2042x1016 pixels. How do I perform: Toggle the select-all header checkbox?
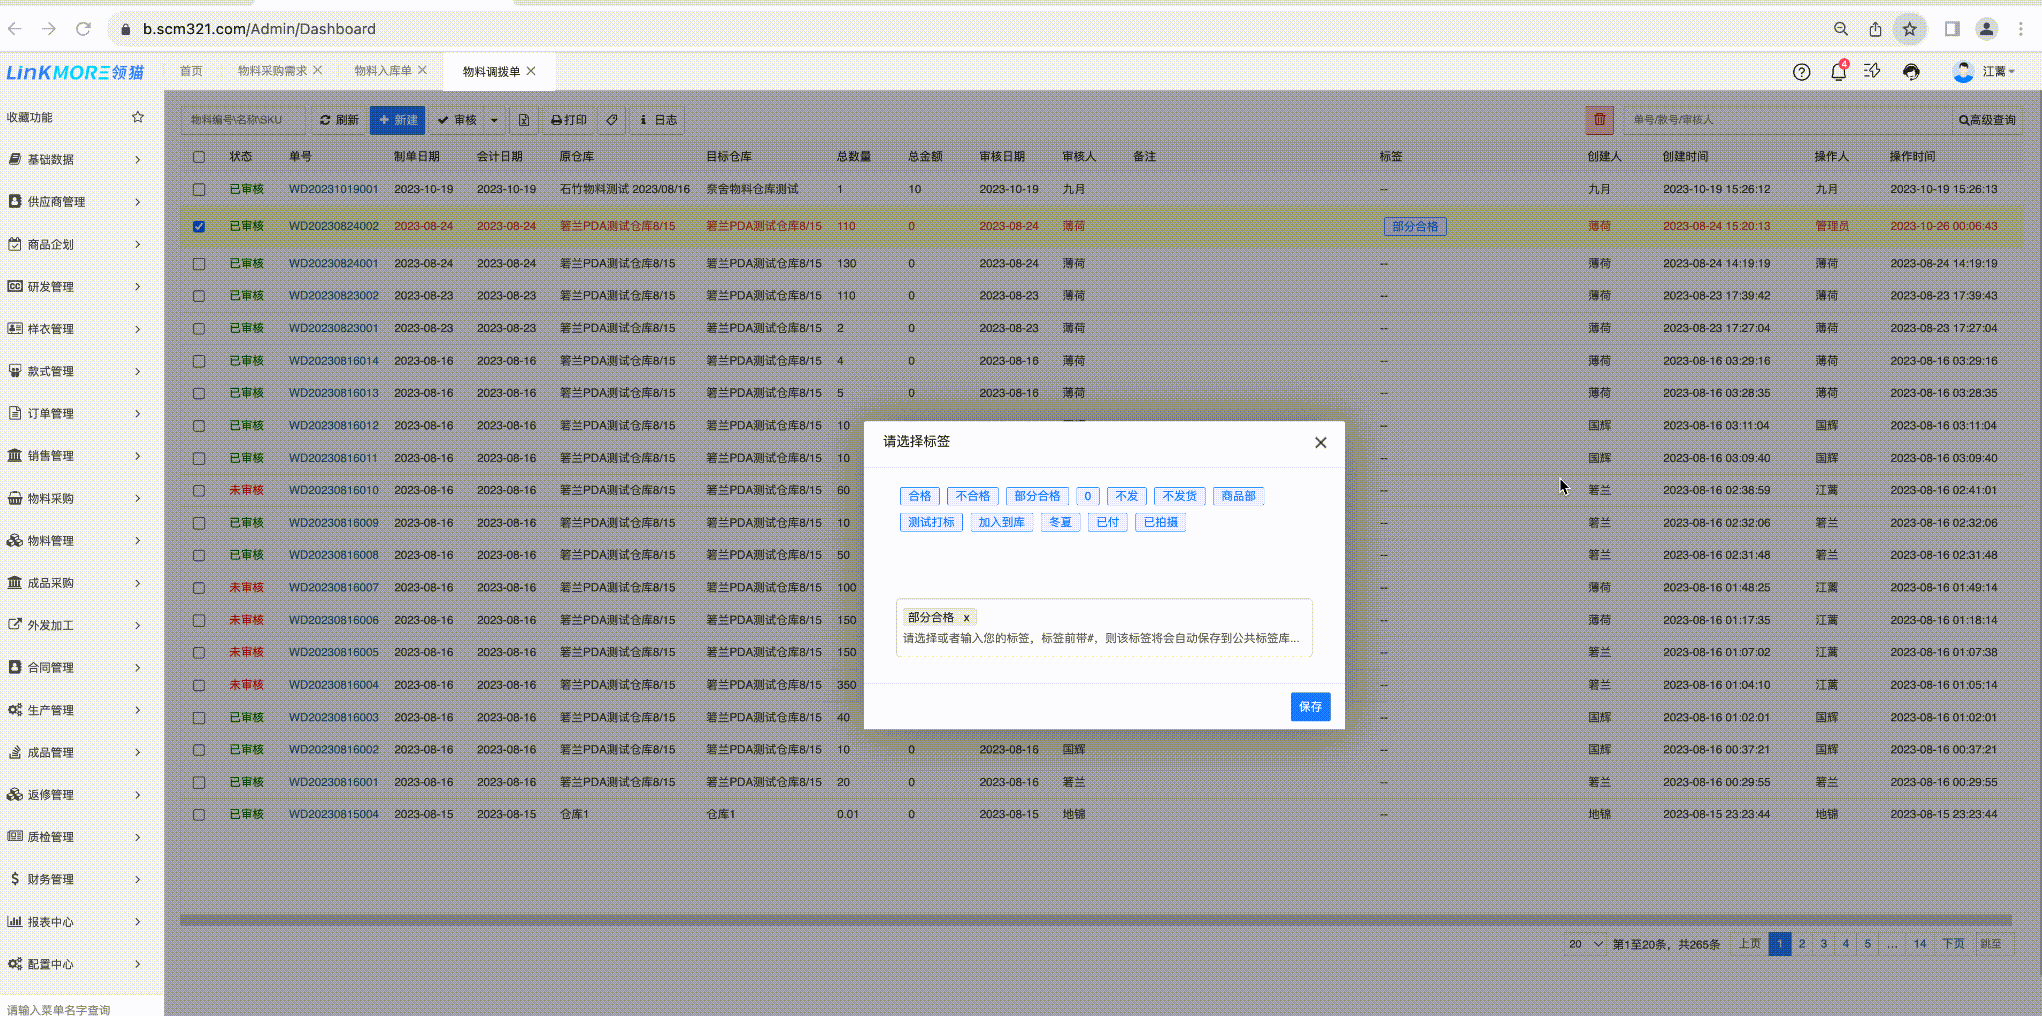click(x=199, y=157)
